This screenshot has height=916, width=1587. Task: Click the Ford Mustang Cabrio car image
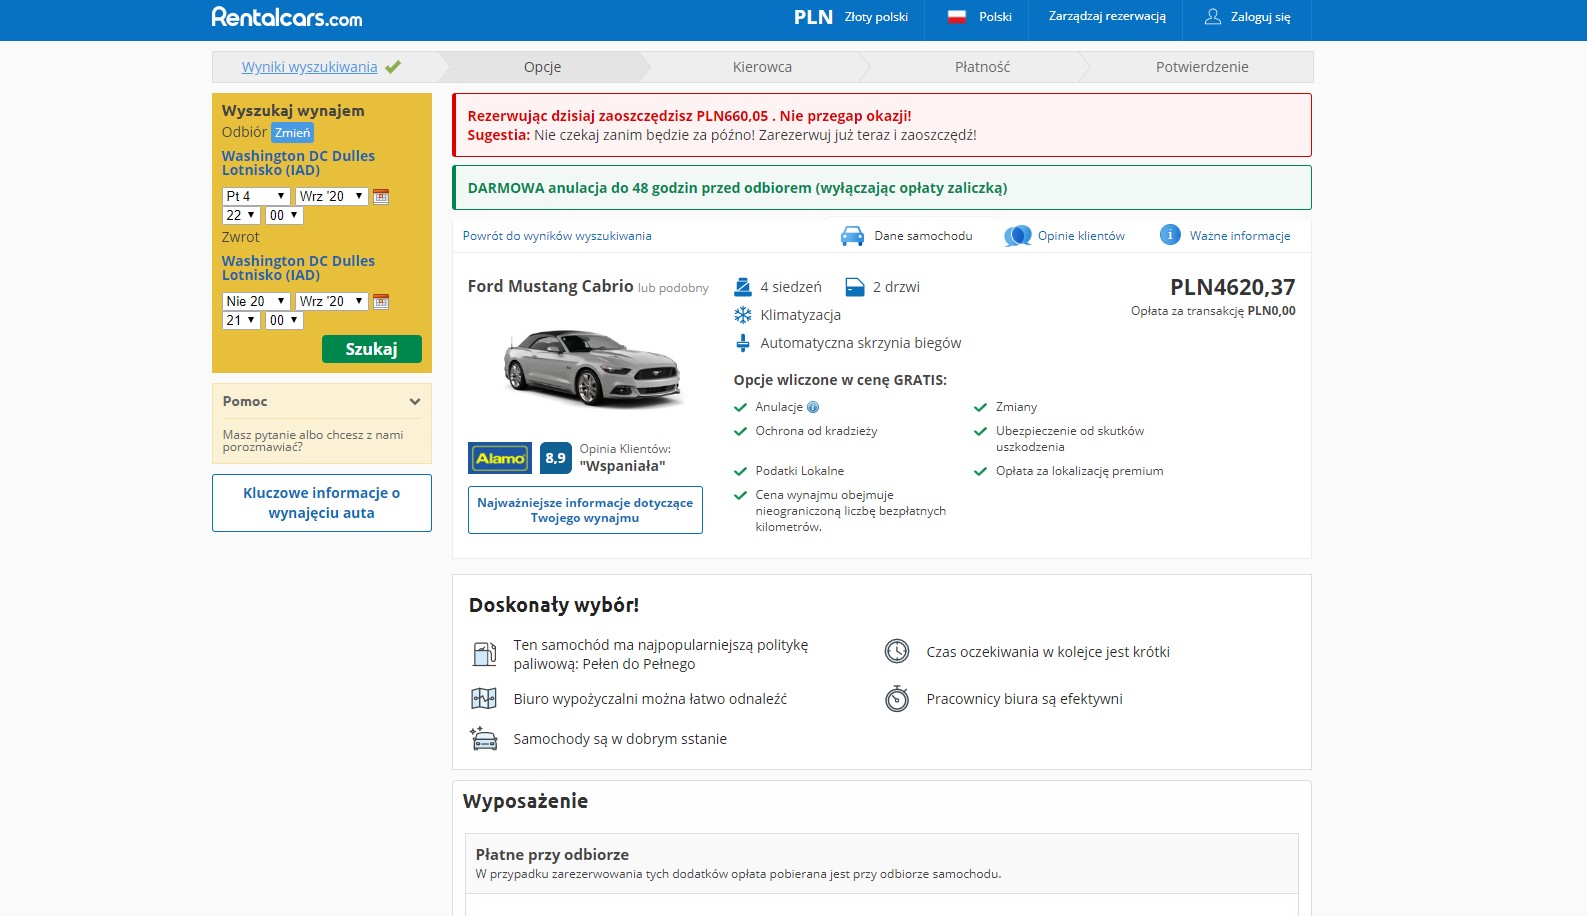coord(592,368)
